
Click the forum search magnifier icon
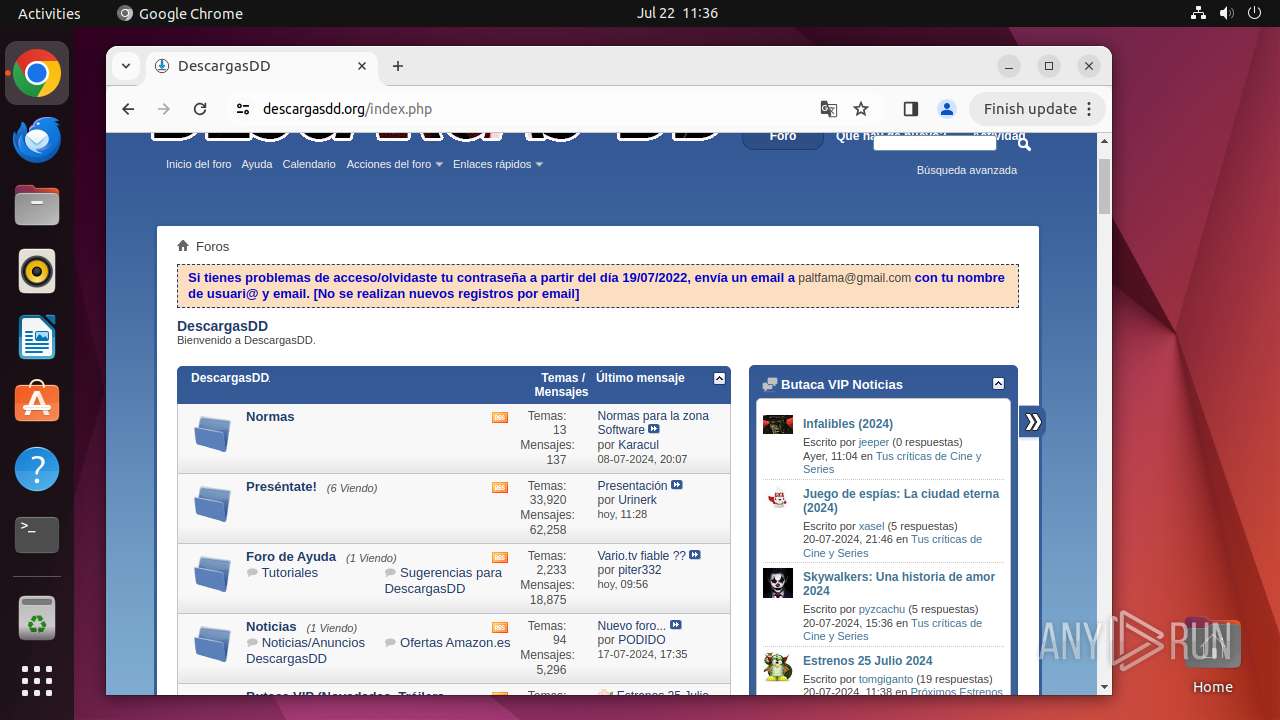tap(1024, 144)
